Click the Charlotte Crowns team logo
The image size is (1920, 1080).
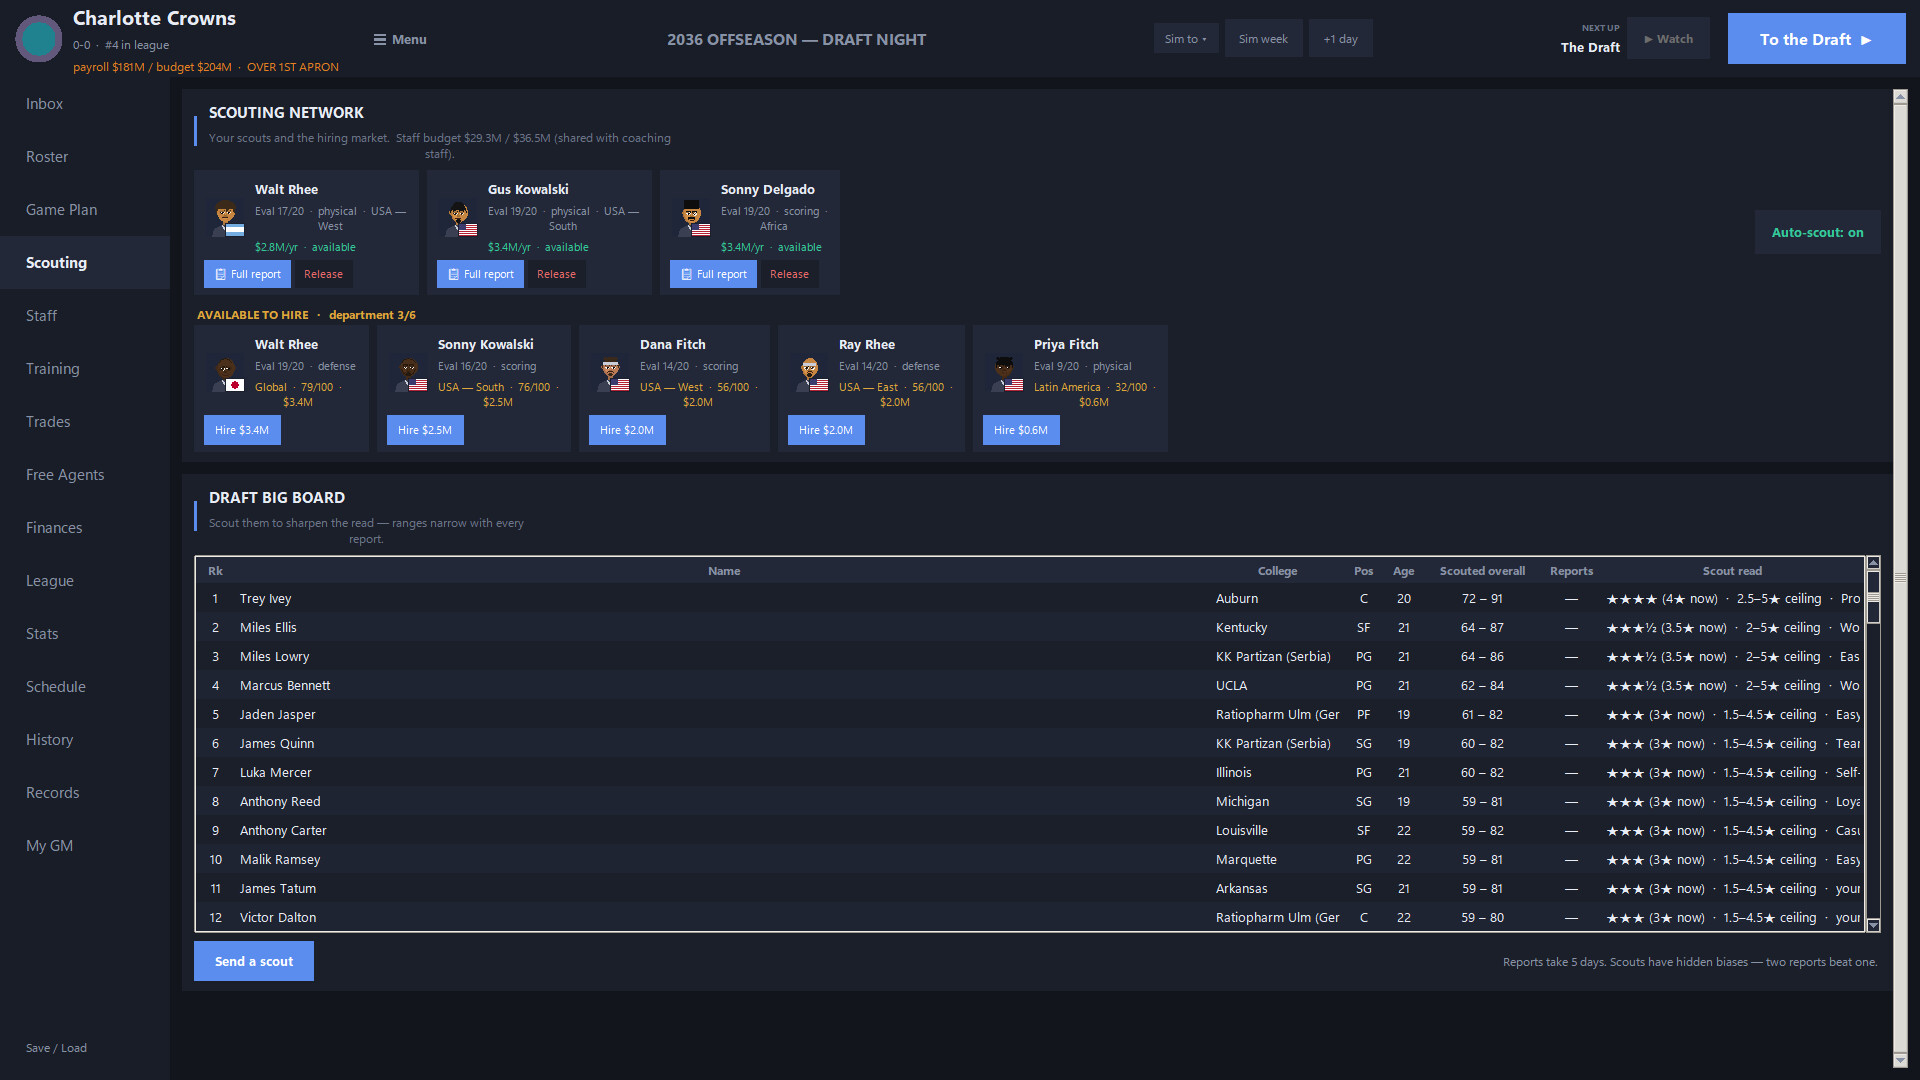click(x=39, y=39)
